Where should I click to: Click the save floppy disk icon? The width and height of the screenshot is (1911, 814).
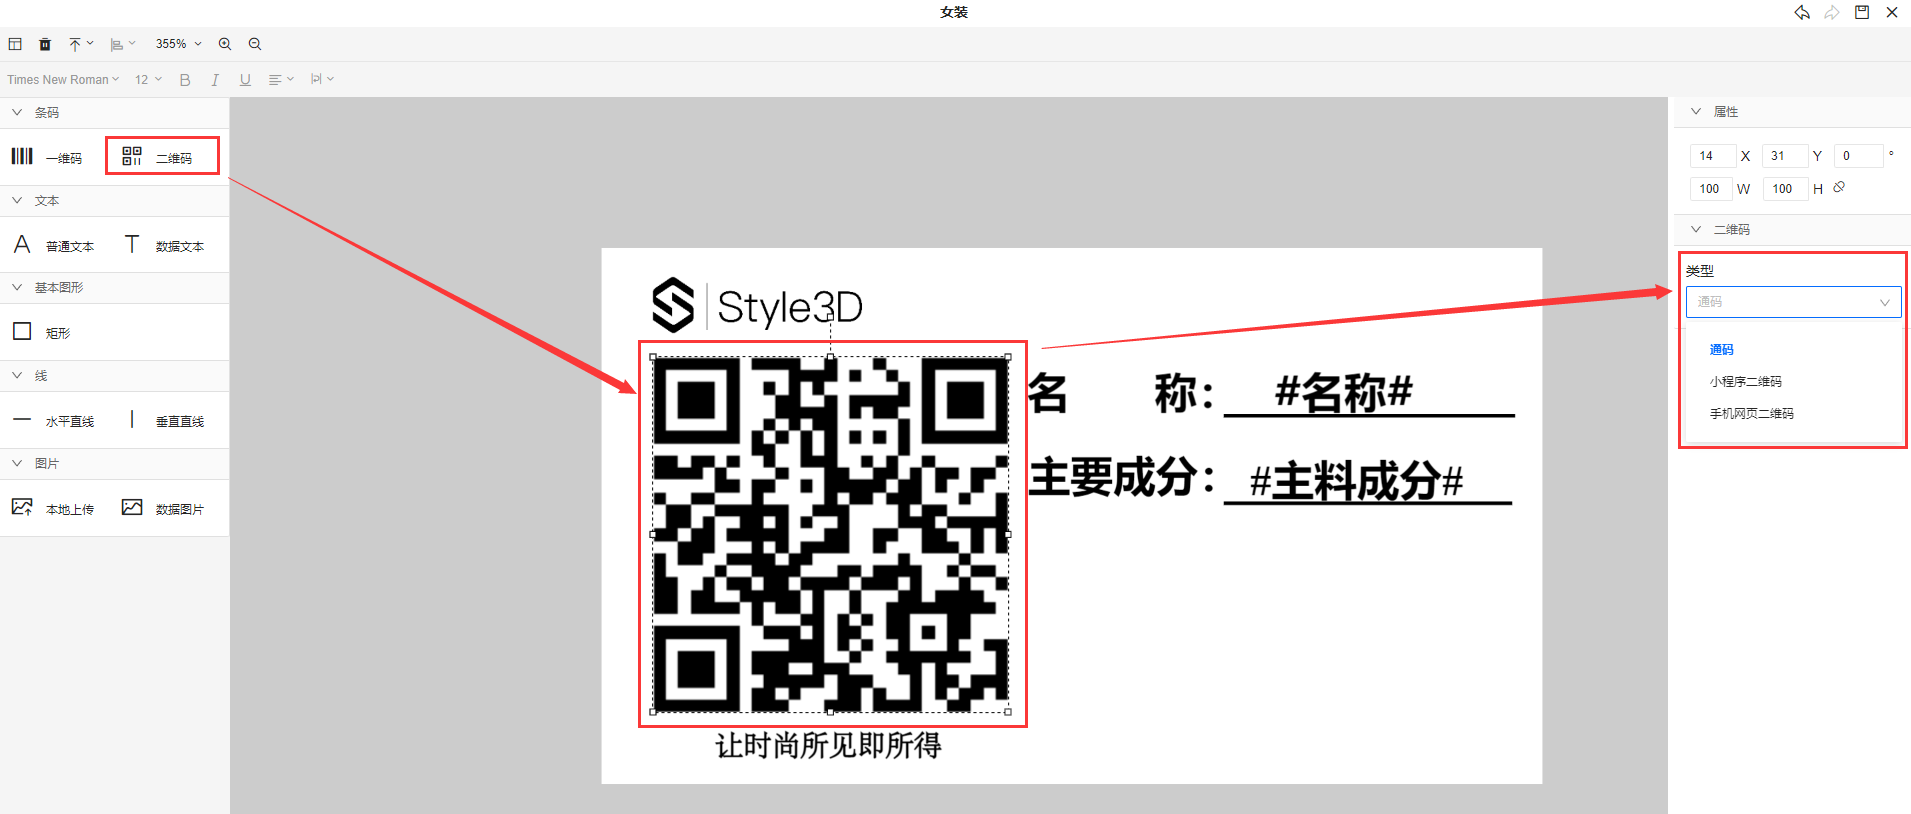(1862, 13)
